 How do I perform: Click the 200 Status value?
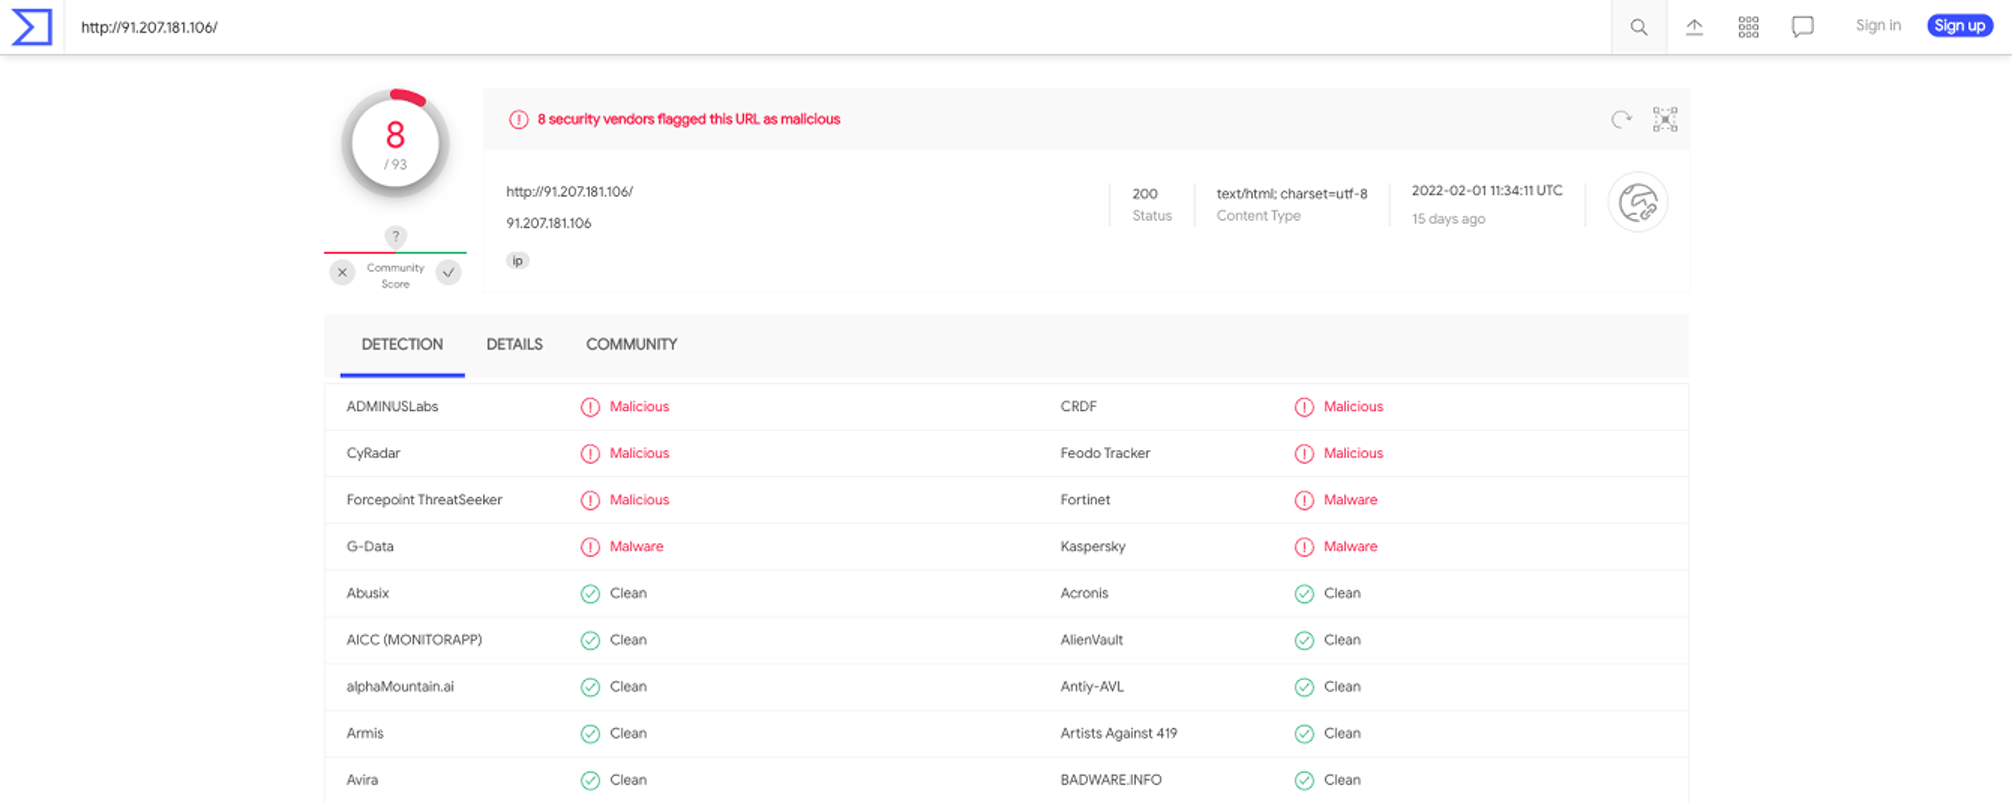pos(1145,193)
